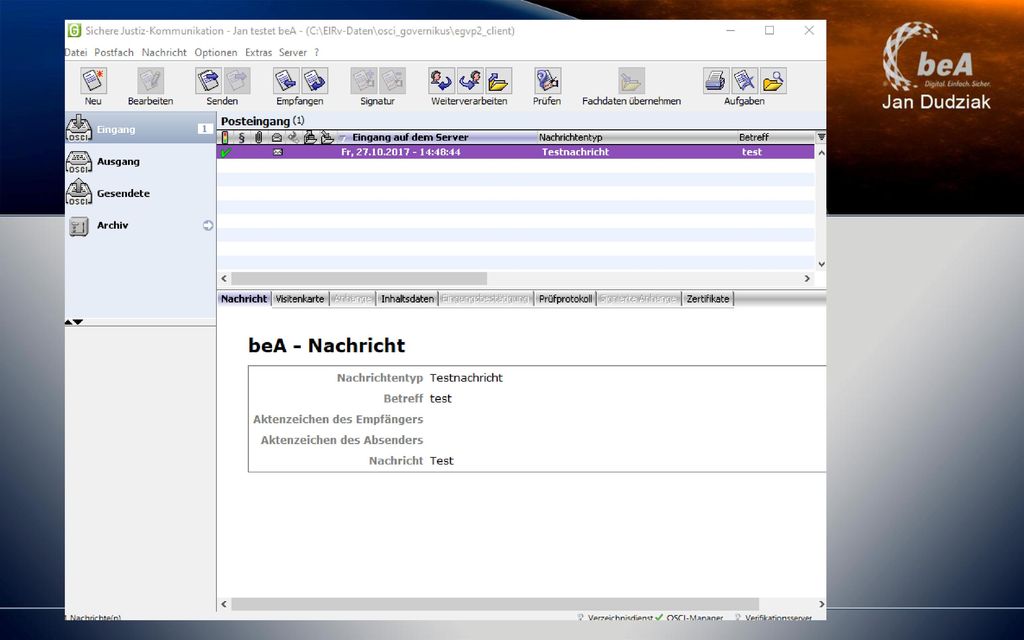This screenshot has width=1024, height=640.
Task: Click the search folder icon in Aufgaben
Action: pos(774,81)
